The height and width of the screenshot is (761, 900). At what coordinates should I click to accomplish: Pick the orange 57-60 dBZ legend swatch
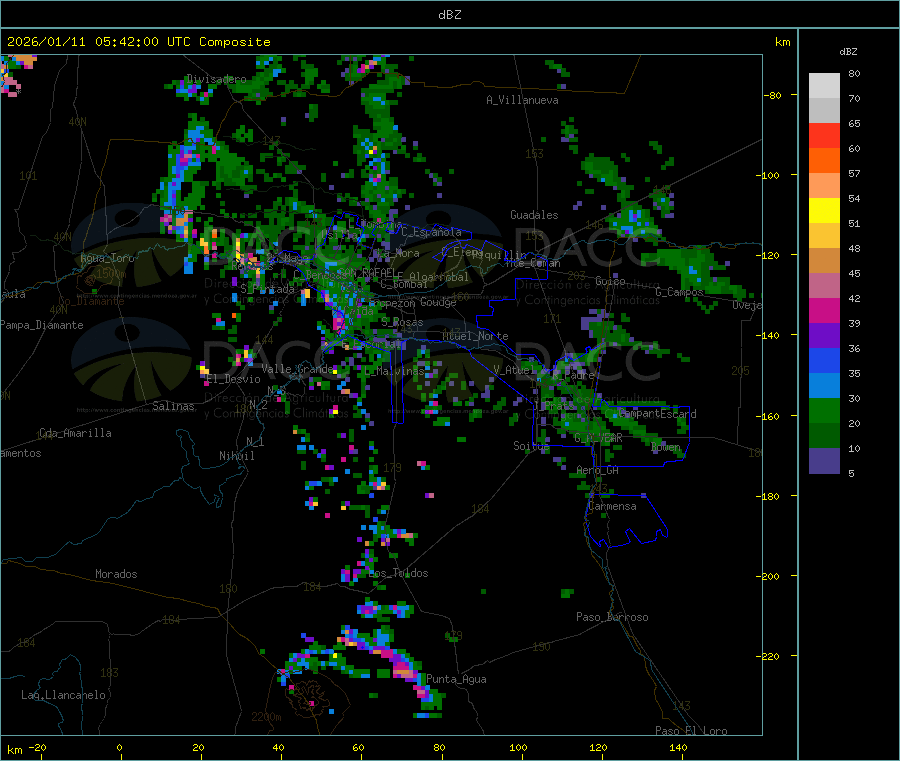(824, 161)
